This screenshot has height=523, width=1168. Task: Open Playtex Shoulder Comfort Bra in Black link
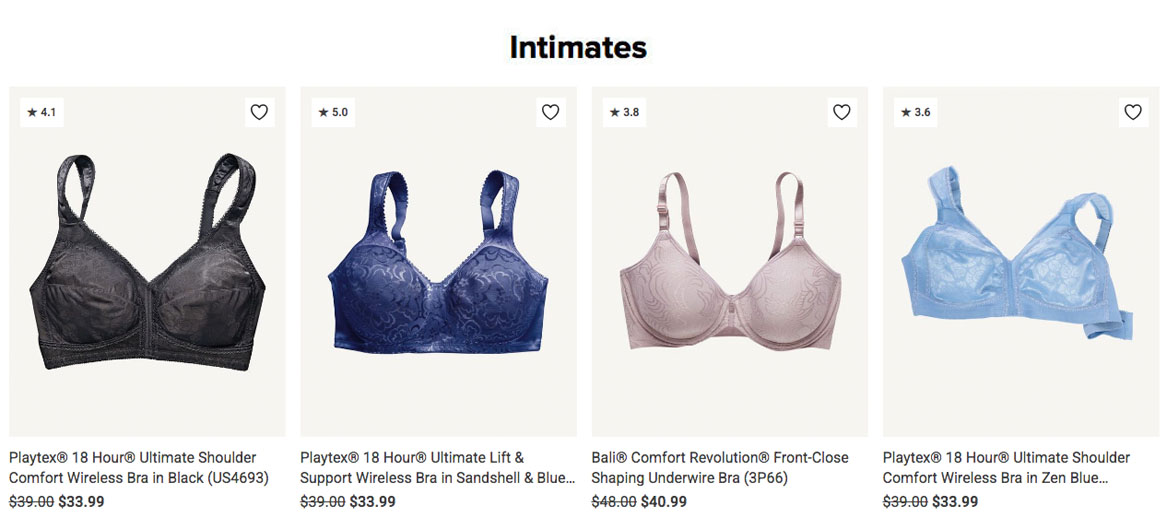coord(139,468)
